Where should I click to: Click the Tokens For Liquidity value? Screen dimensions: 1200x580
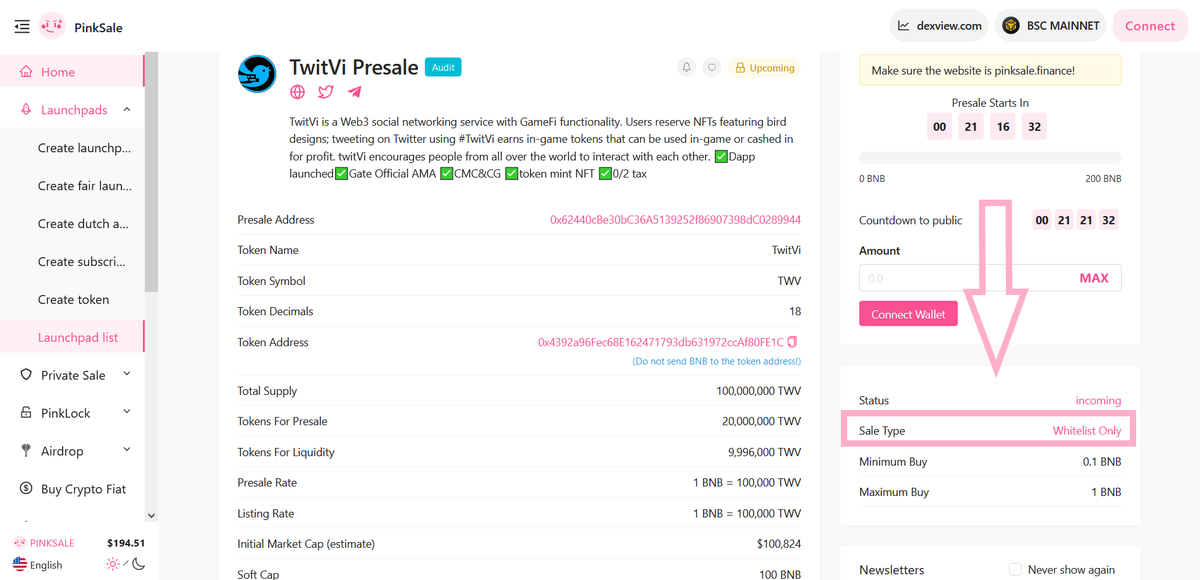[764, 452]
